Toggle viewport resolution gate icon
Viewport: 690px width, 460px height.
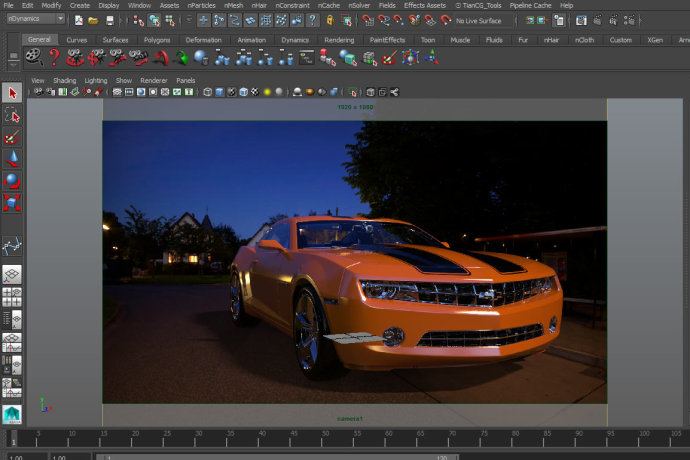point(141,92)
